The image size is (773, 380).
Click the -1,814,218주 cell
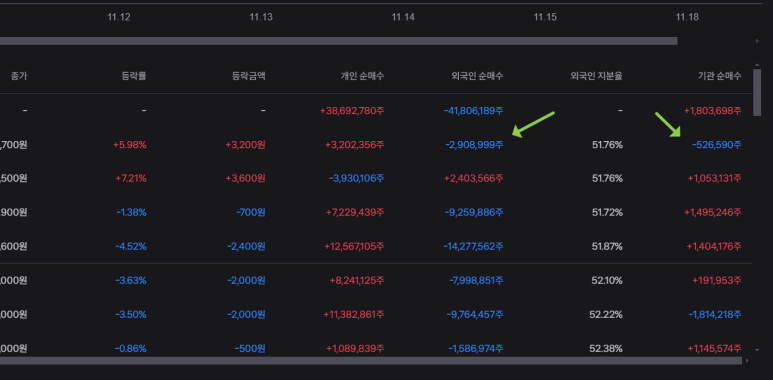pos(715,314)
